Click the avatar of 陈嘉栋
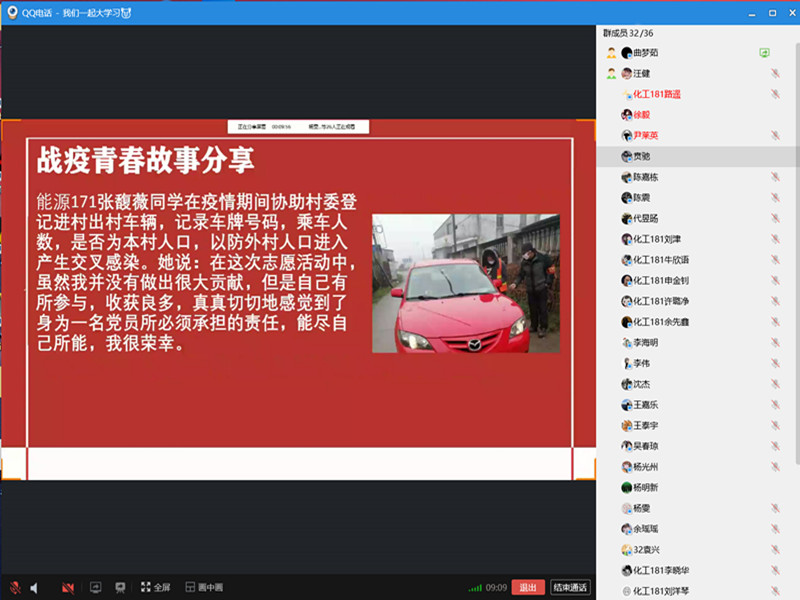Viewport: 800px width, 600px height. coord(626,177)
